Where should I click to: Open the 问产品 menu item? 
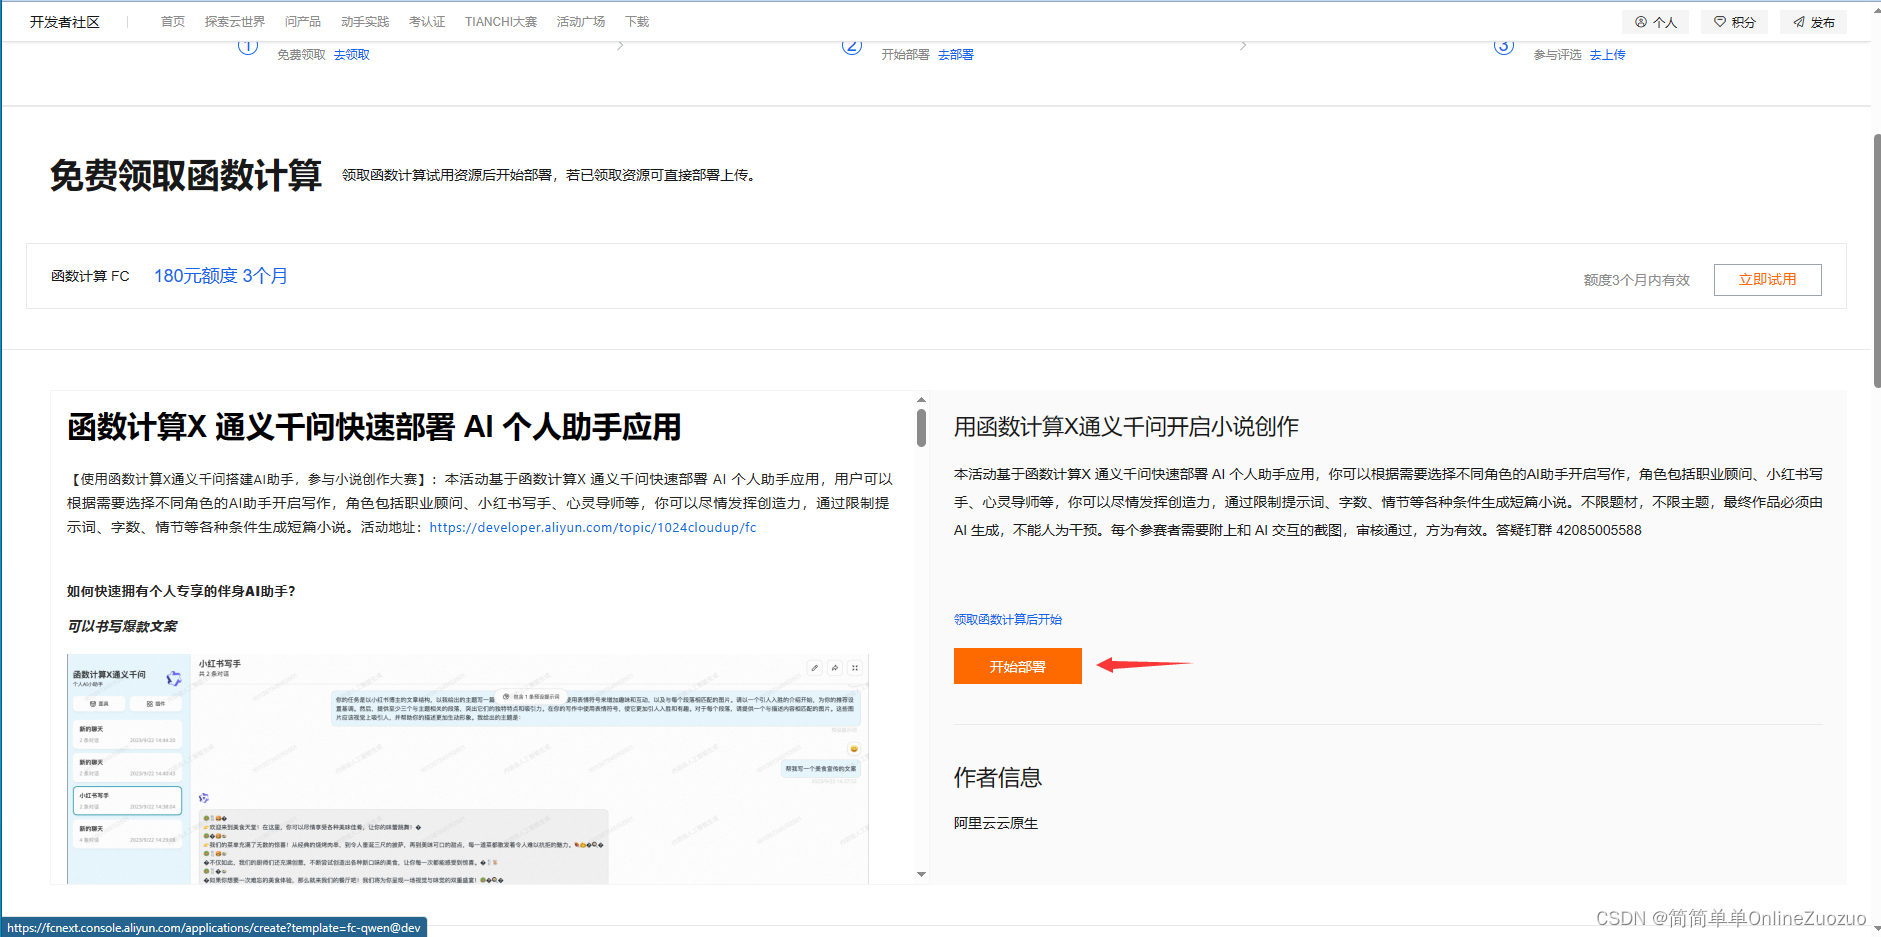pos(303,22)
